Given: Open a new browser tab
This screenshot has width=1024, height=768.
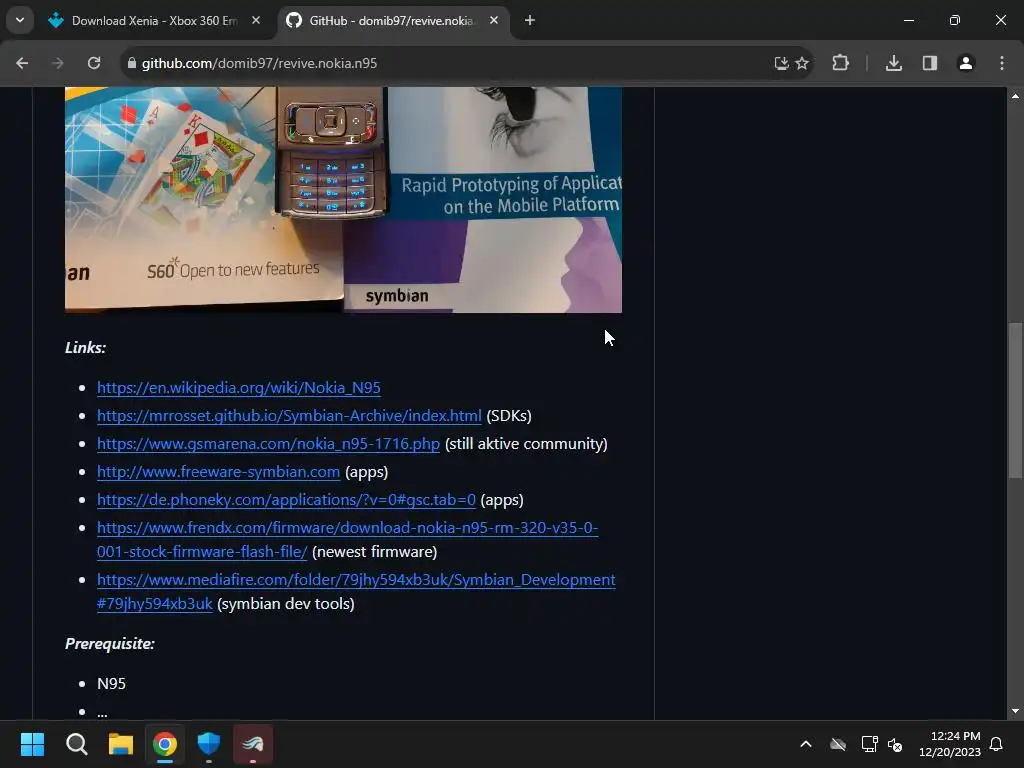Looking at the screenshot, I should (x=530, y=21).
